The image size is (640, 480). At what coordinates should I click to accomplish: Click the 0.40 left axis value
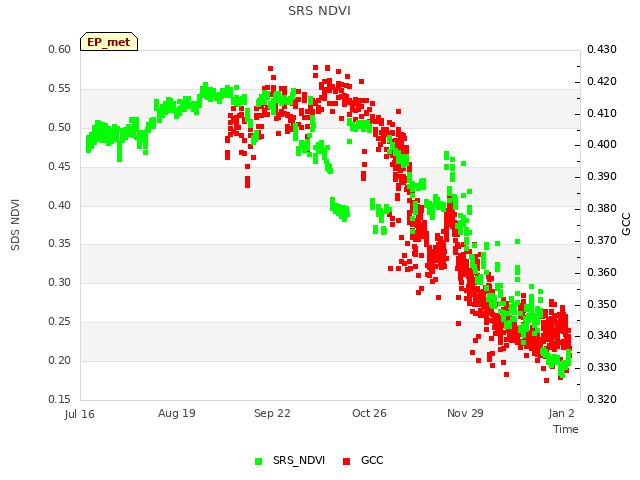point(60,205)
